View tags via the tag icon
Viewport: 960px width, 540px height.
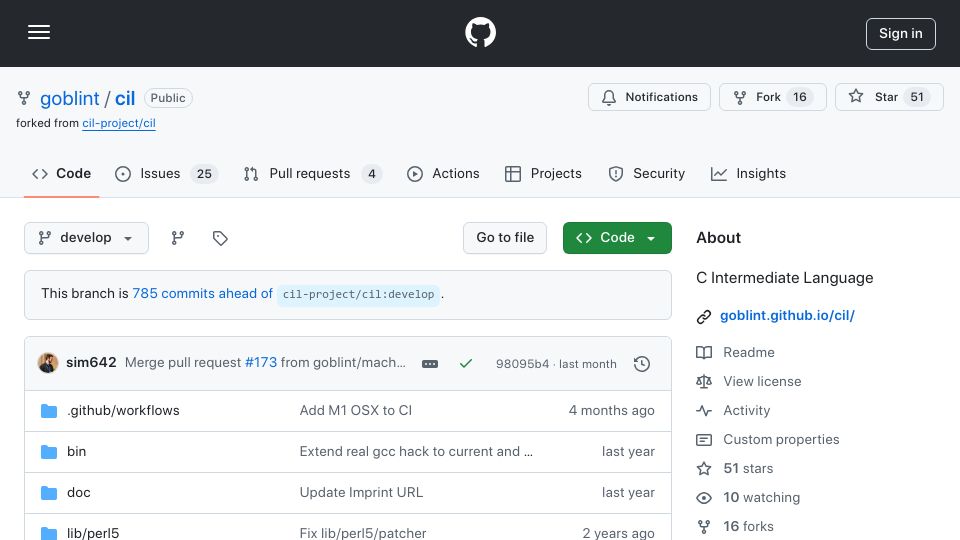coord(220,238)
